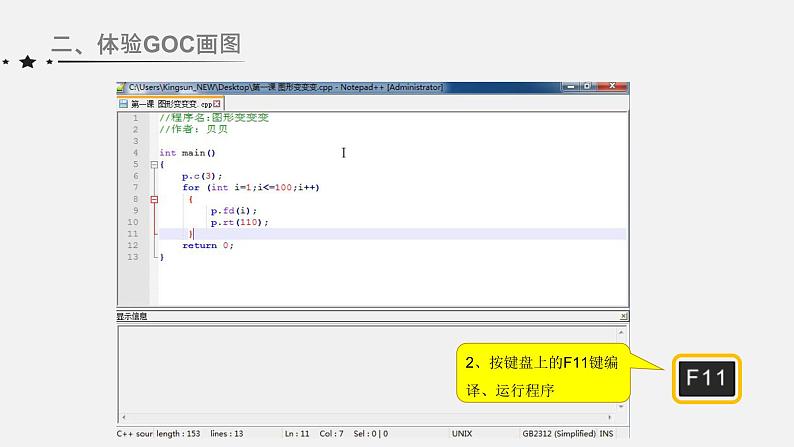
Task: Click the save-state icon on the file tab
Action: 123,104
